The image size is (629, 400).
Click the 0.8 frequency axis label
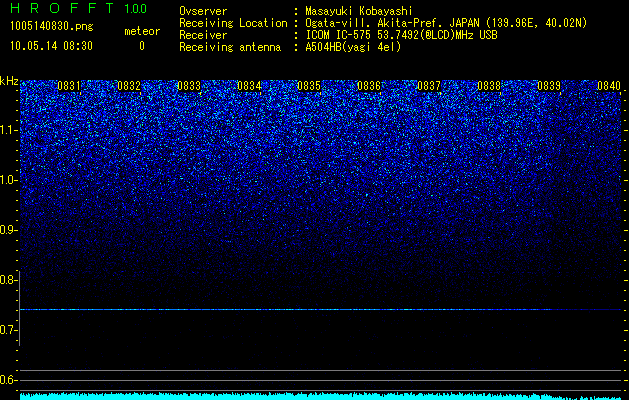click(x=8, y=280)
